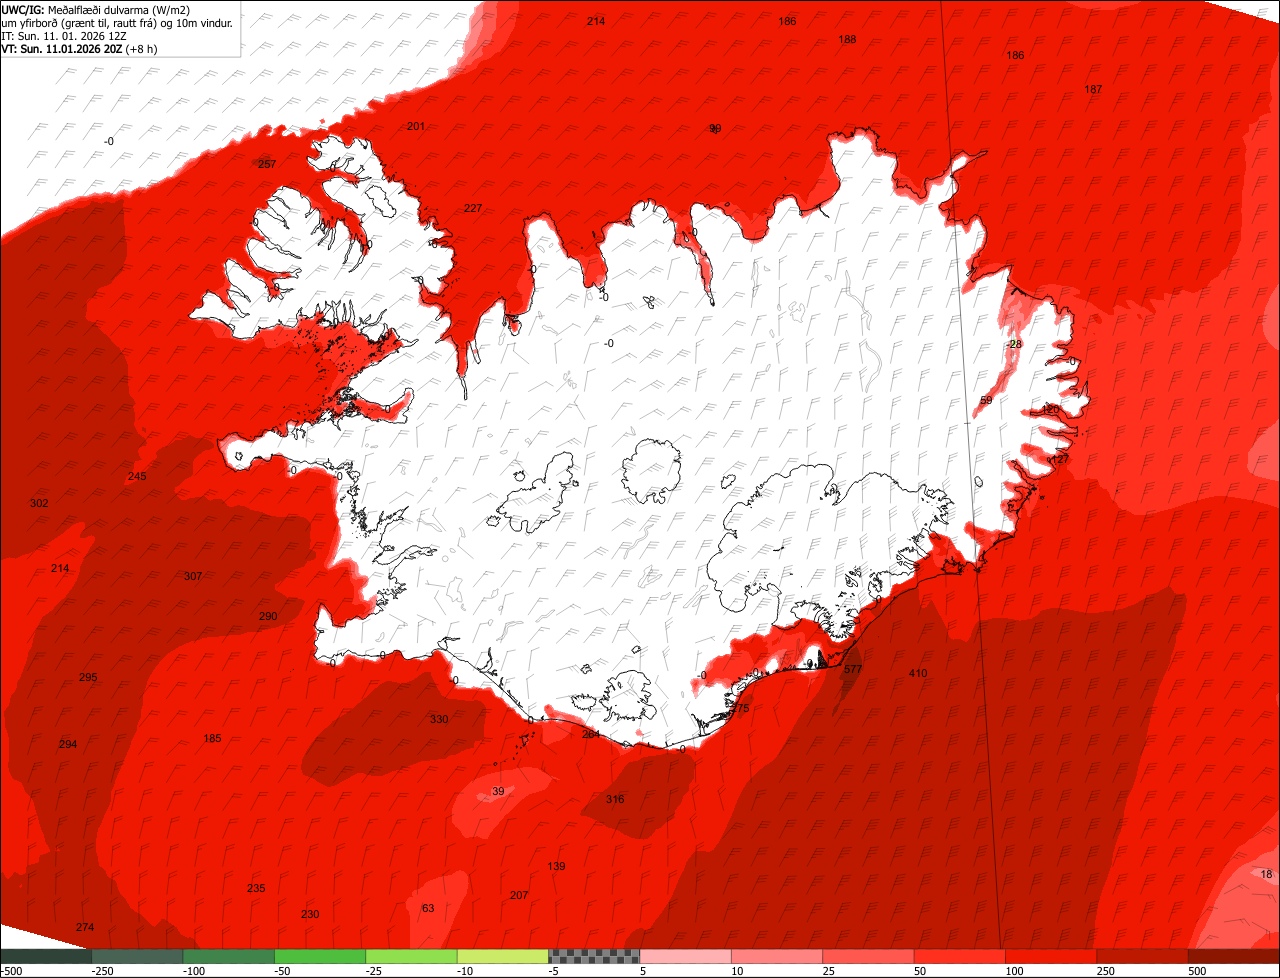Click the map value 290
This screenshot has width=1280, height=978.
tap(268, 616)
